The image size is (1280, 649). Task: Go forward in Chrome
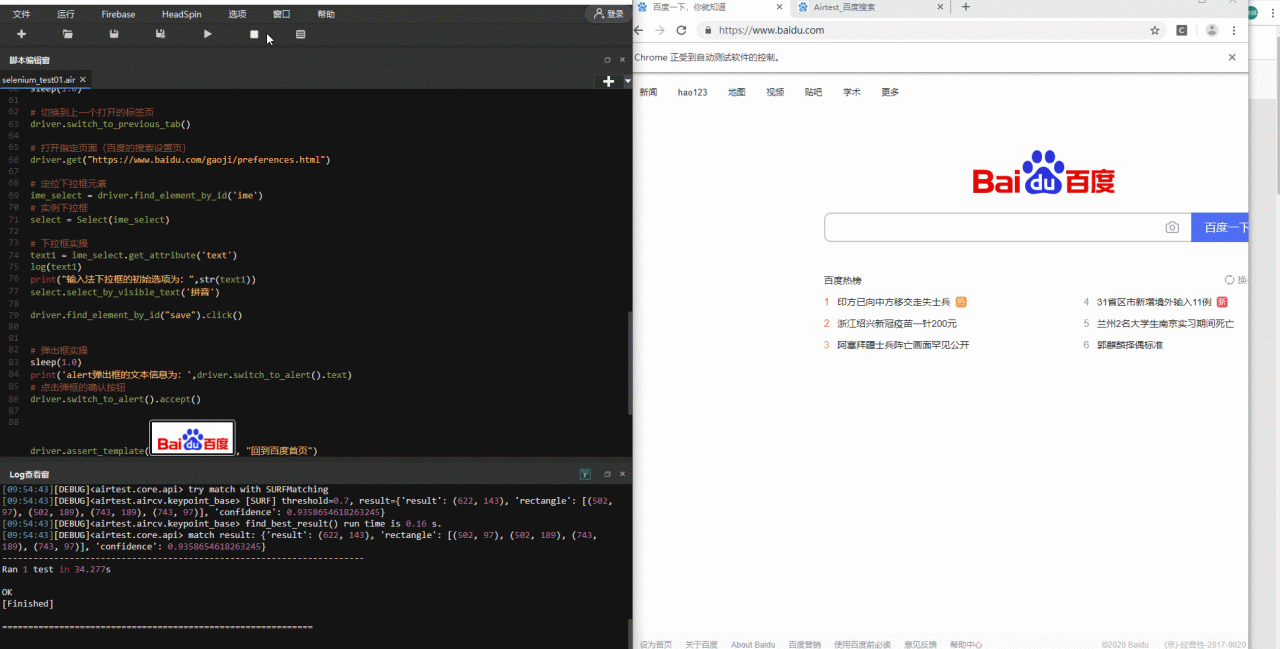[660, 30]
